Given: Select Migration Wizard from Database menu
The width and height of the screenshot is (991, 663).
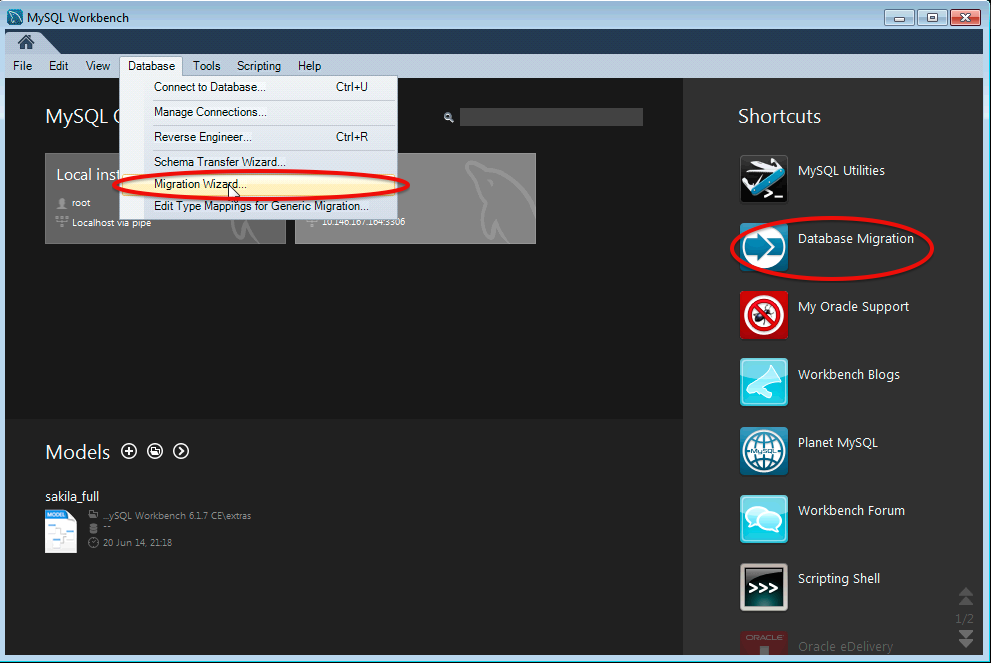Looking at the screenshot, I should pyautogui.click(x=200, y=184).
